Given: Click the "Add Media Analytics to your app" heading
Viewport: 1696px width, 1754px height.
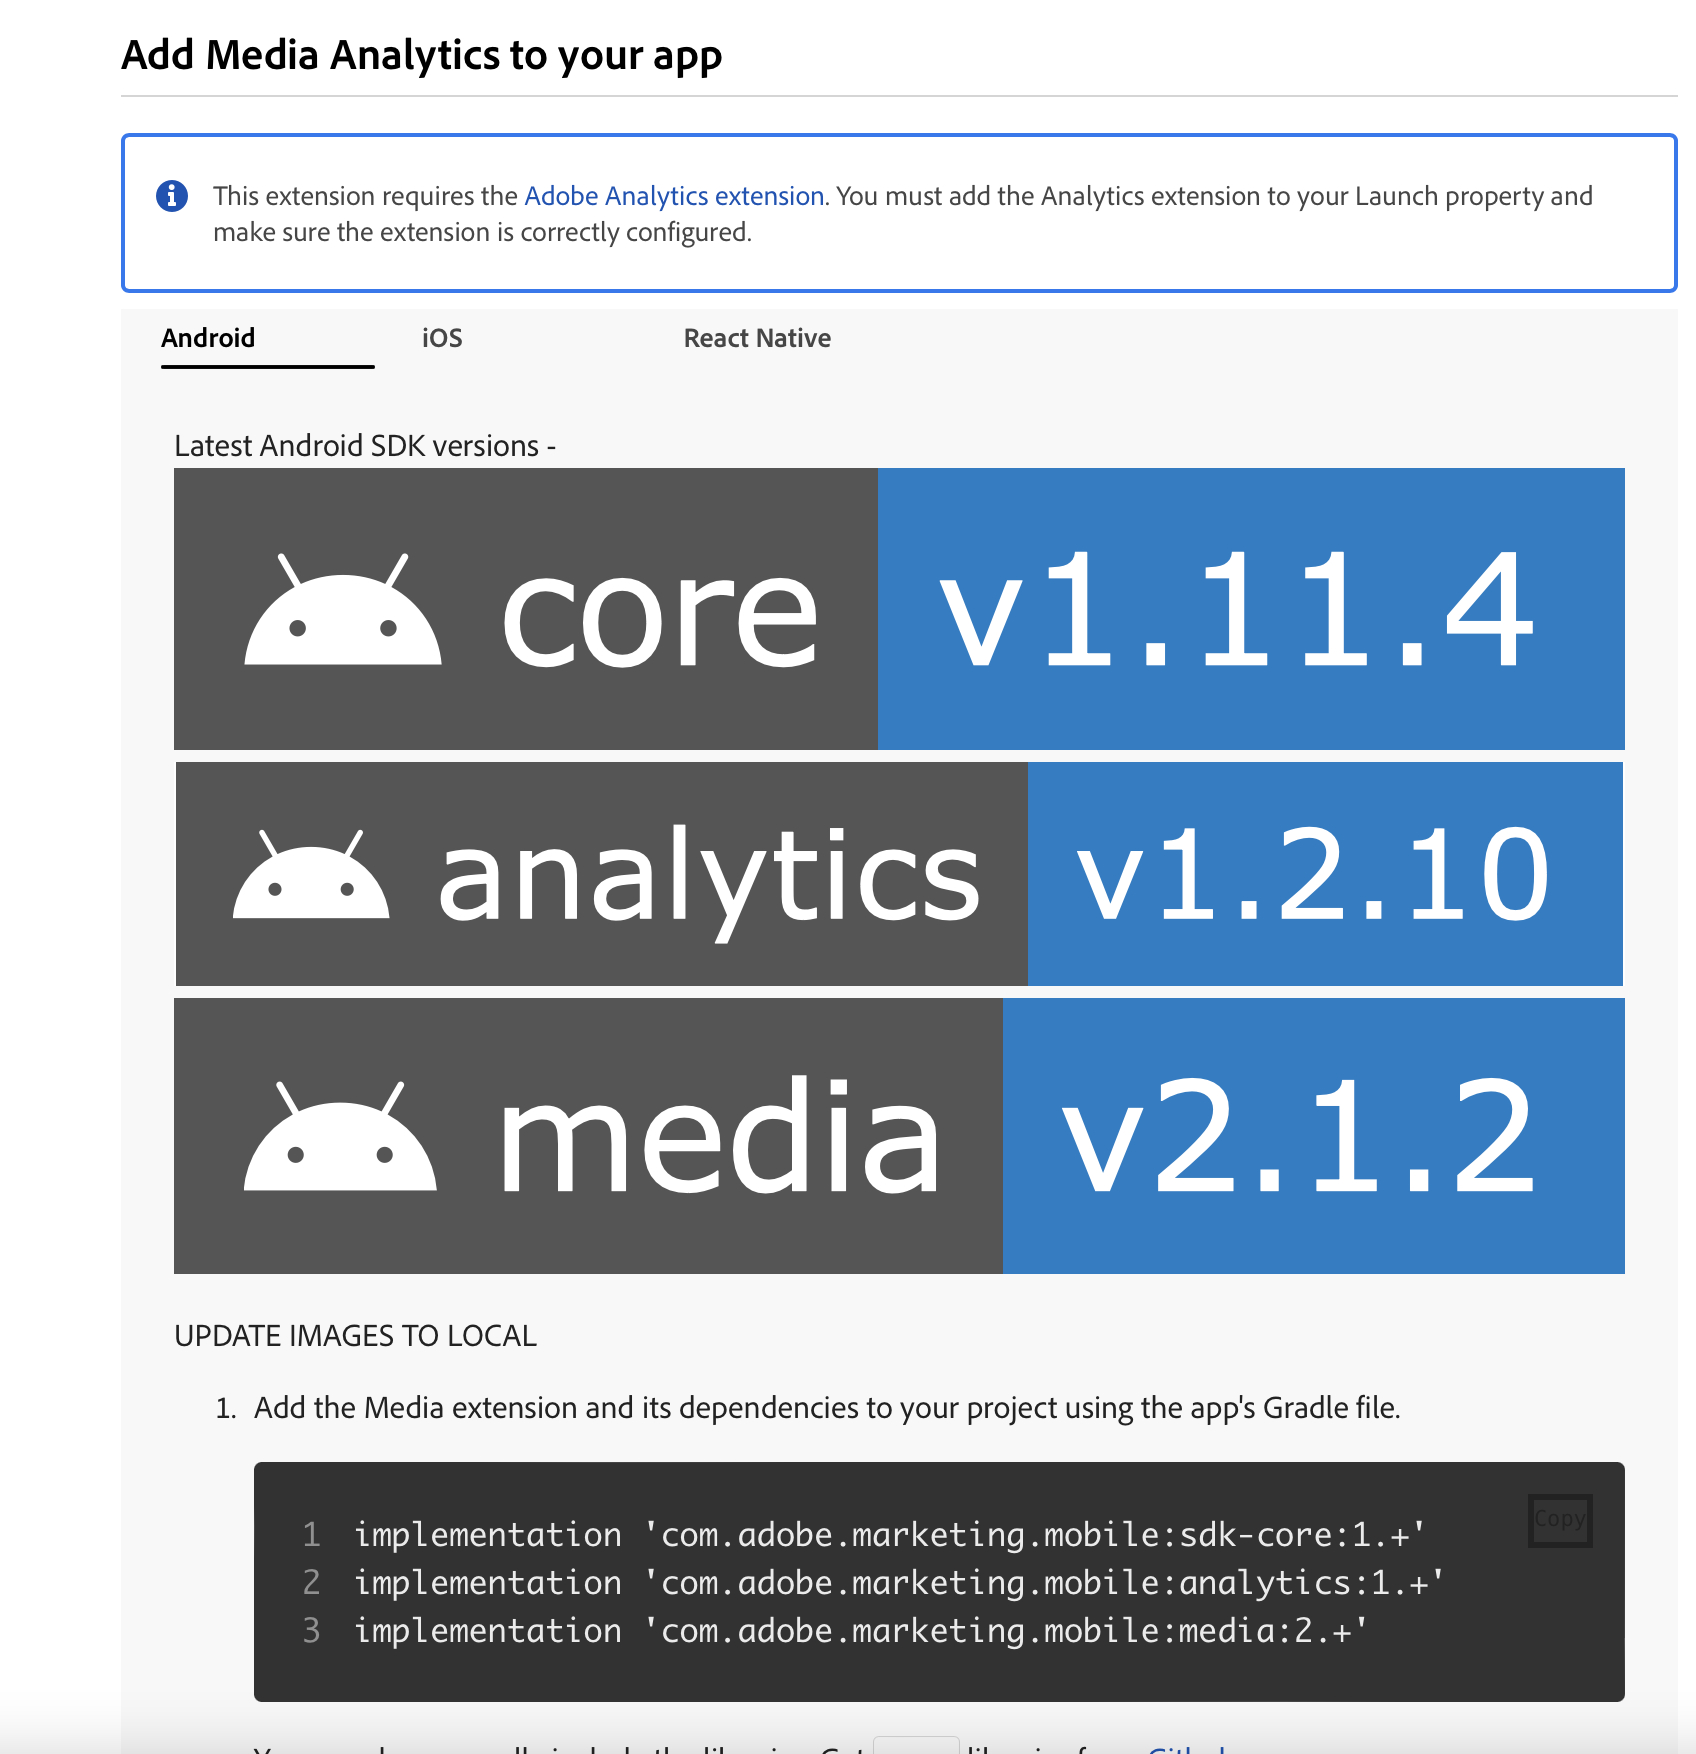Looking at the screenshot, I should pyautogui.click(x=422, y=56).
